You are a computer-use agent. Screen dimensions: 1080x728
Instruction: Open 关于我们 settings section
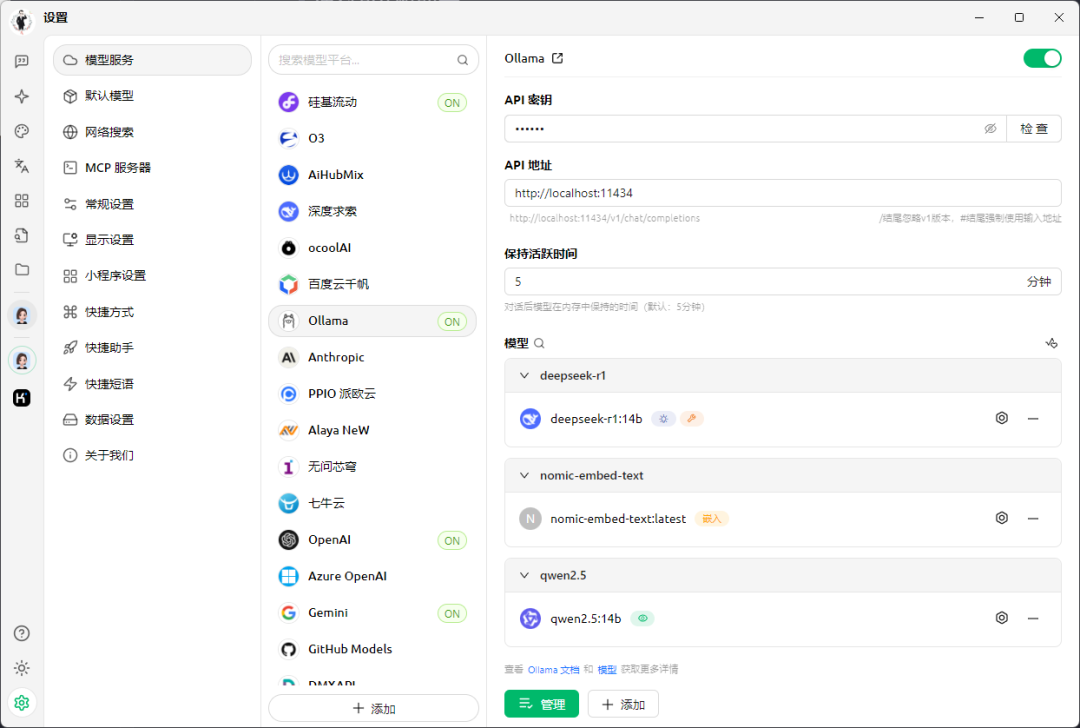click(152, 455)
